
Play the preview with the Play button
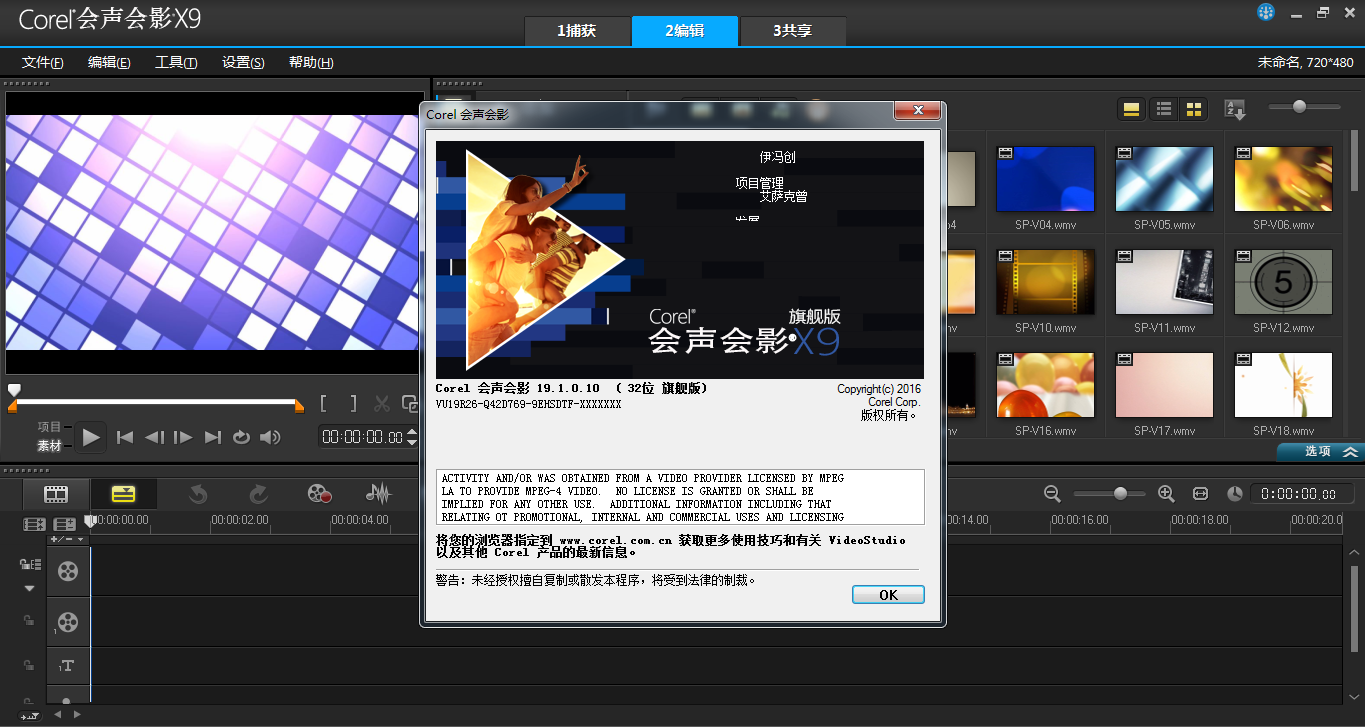coord(91,437)
